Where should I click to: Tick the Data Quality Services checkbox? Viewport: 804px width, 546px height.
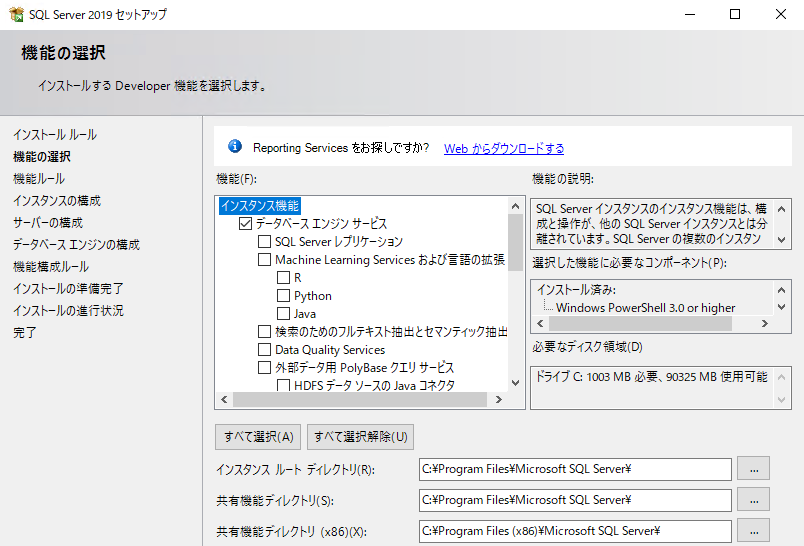(x=264, y=350)
